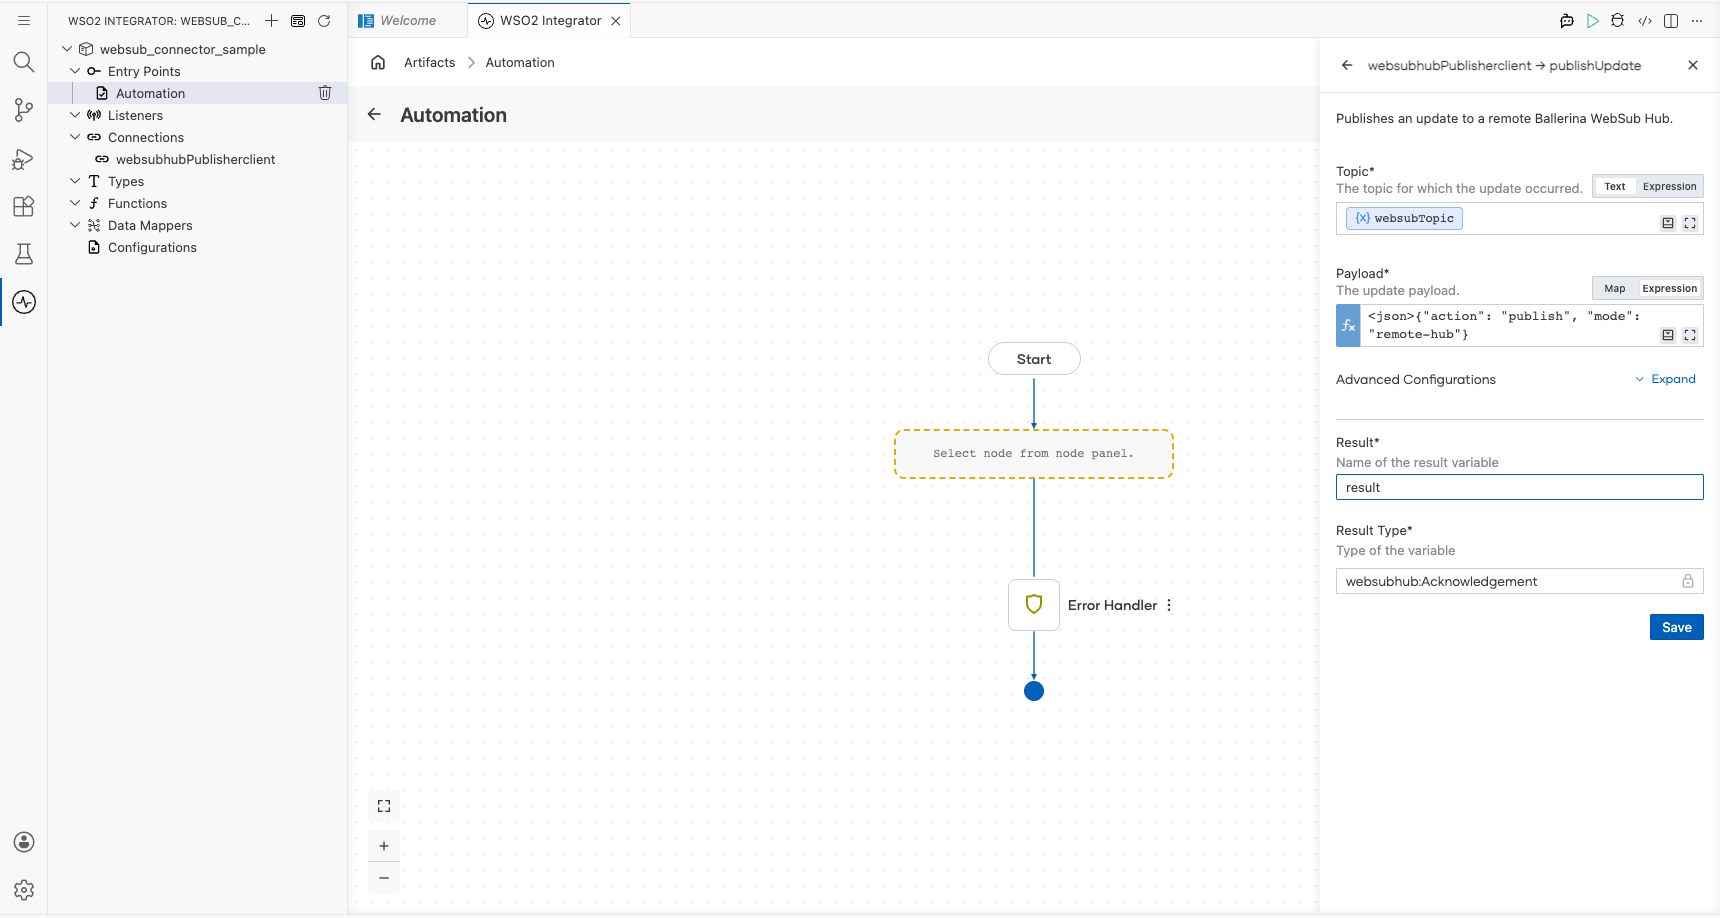1720x918 pixels.
Task: Open the Extensions icon
Action: [x=24, y=206]
